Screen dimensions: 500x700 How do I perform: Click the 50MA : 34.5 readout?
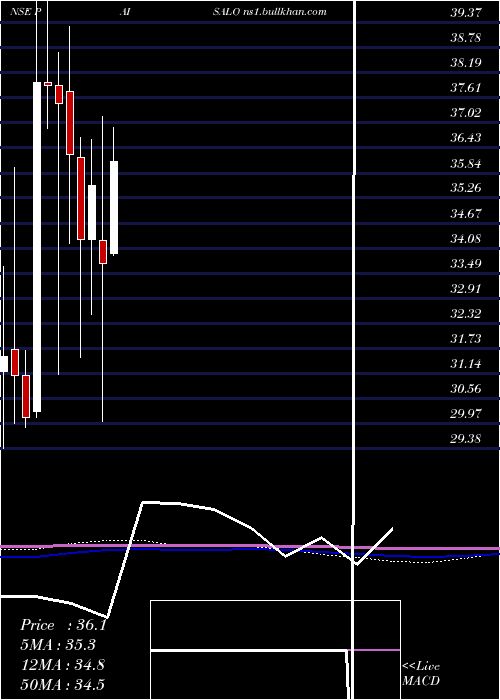(x=63, y=684)
